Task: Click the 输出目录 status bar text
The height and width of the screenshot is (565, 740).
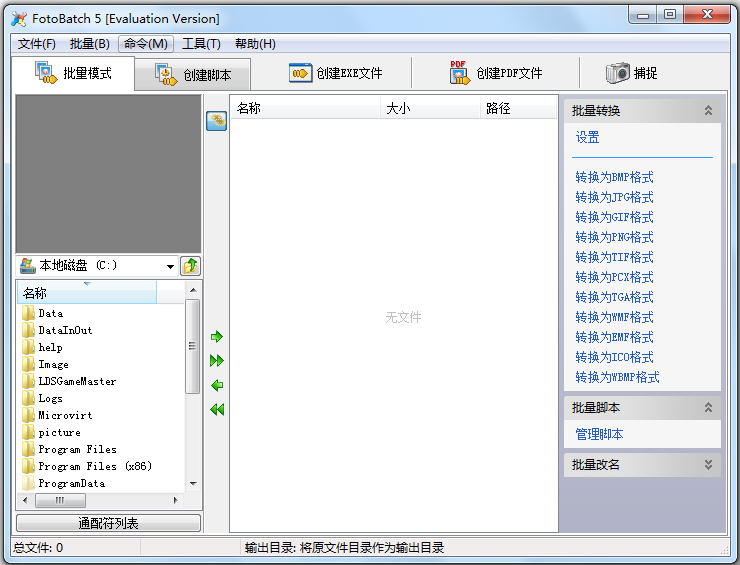Action: click(x=345, y=548)
